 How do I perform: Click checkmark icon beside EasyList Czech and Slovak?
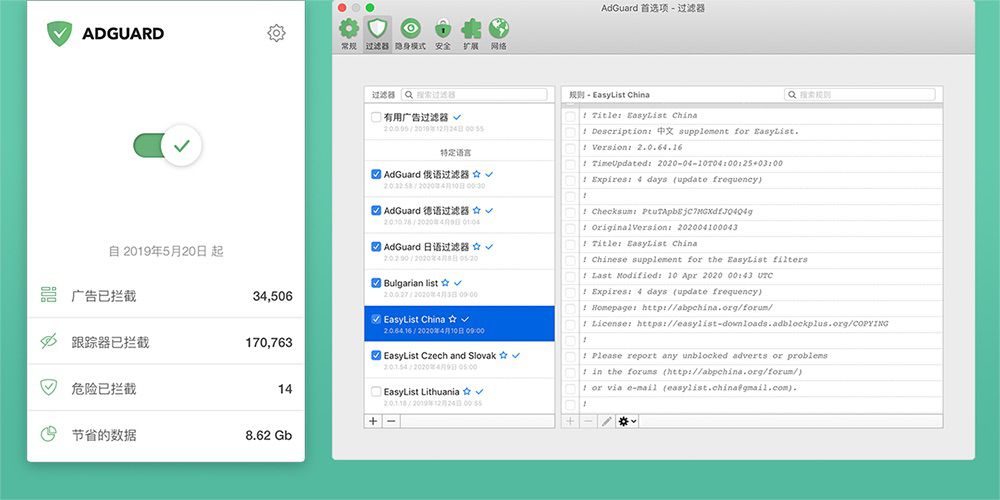pos(516,355)
